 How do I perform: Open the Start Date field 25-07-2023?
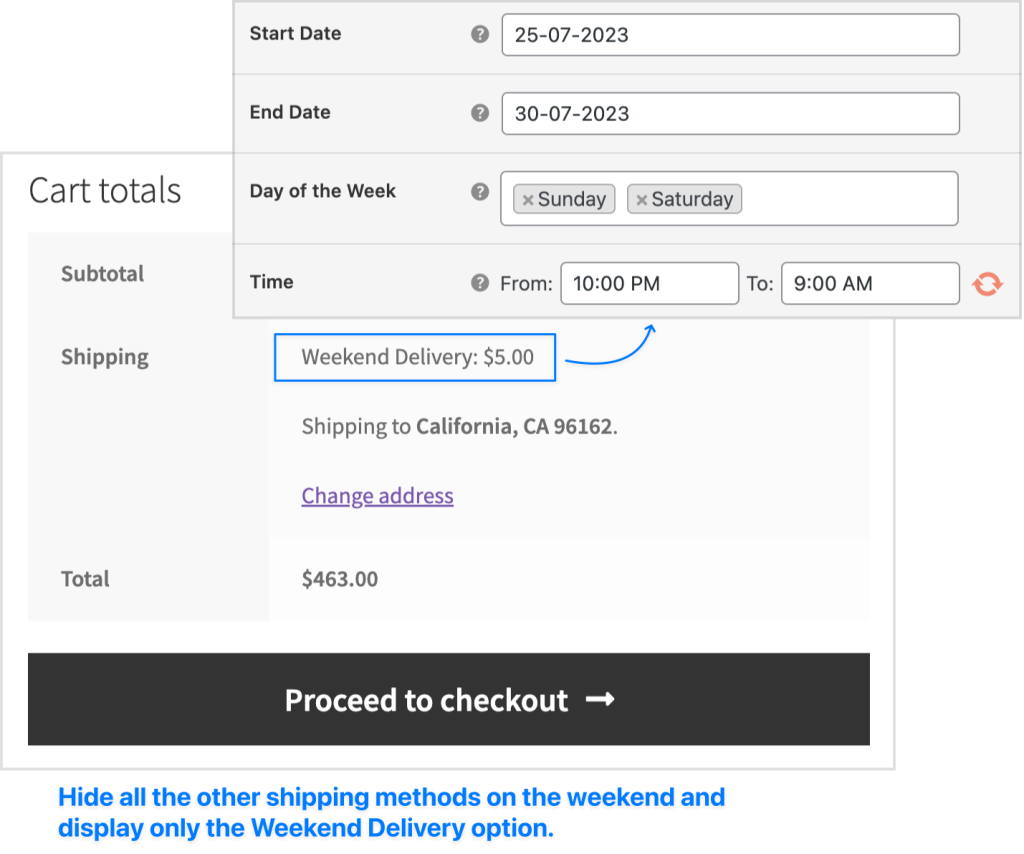[x=730, y=35]
